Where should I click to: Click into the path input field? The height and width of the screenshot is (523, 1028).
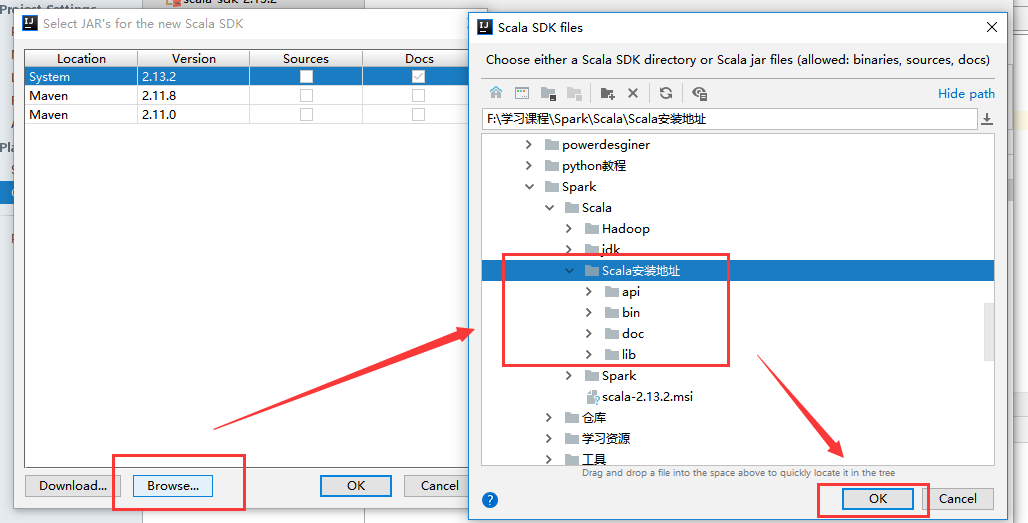pos(729,119)
